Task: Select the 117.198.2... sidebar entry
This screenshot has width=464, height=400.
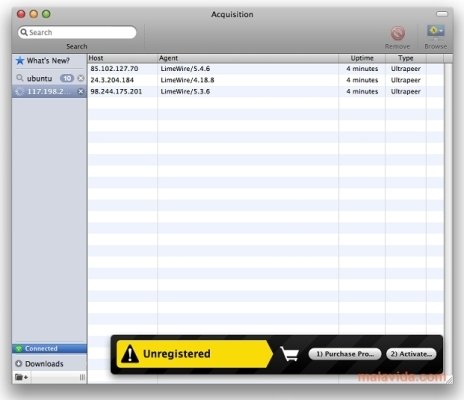Action: pyautogui.click(x=49, y=91)
